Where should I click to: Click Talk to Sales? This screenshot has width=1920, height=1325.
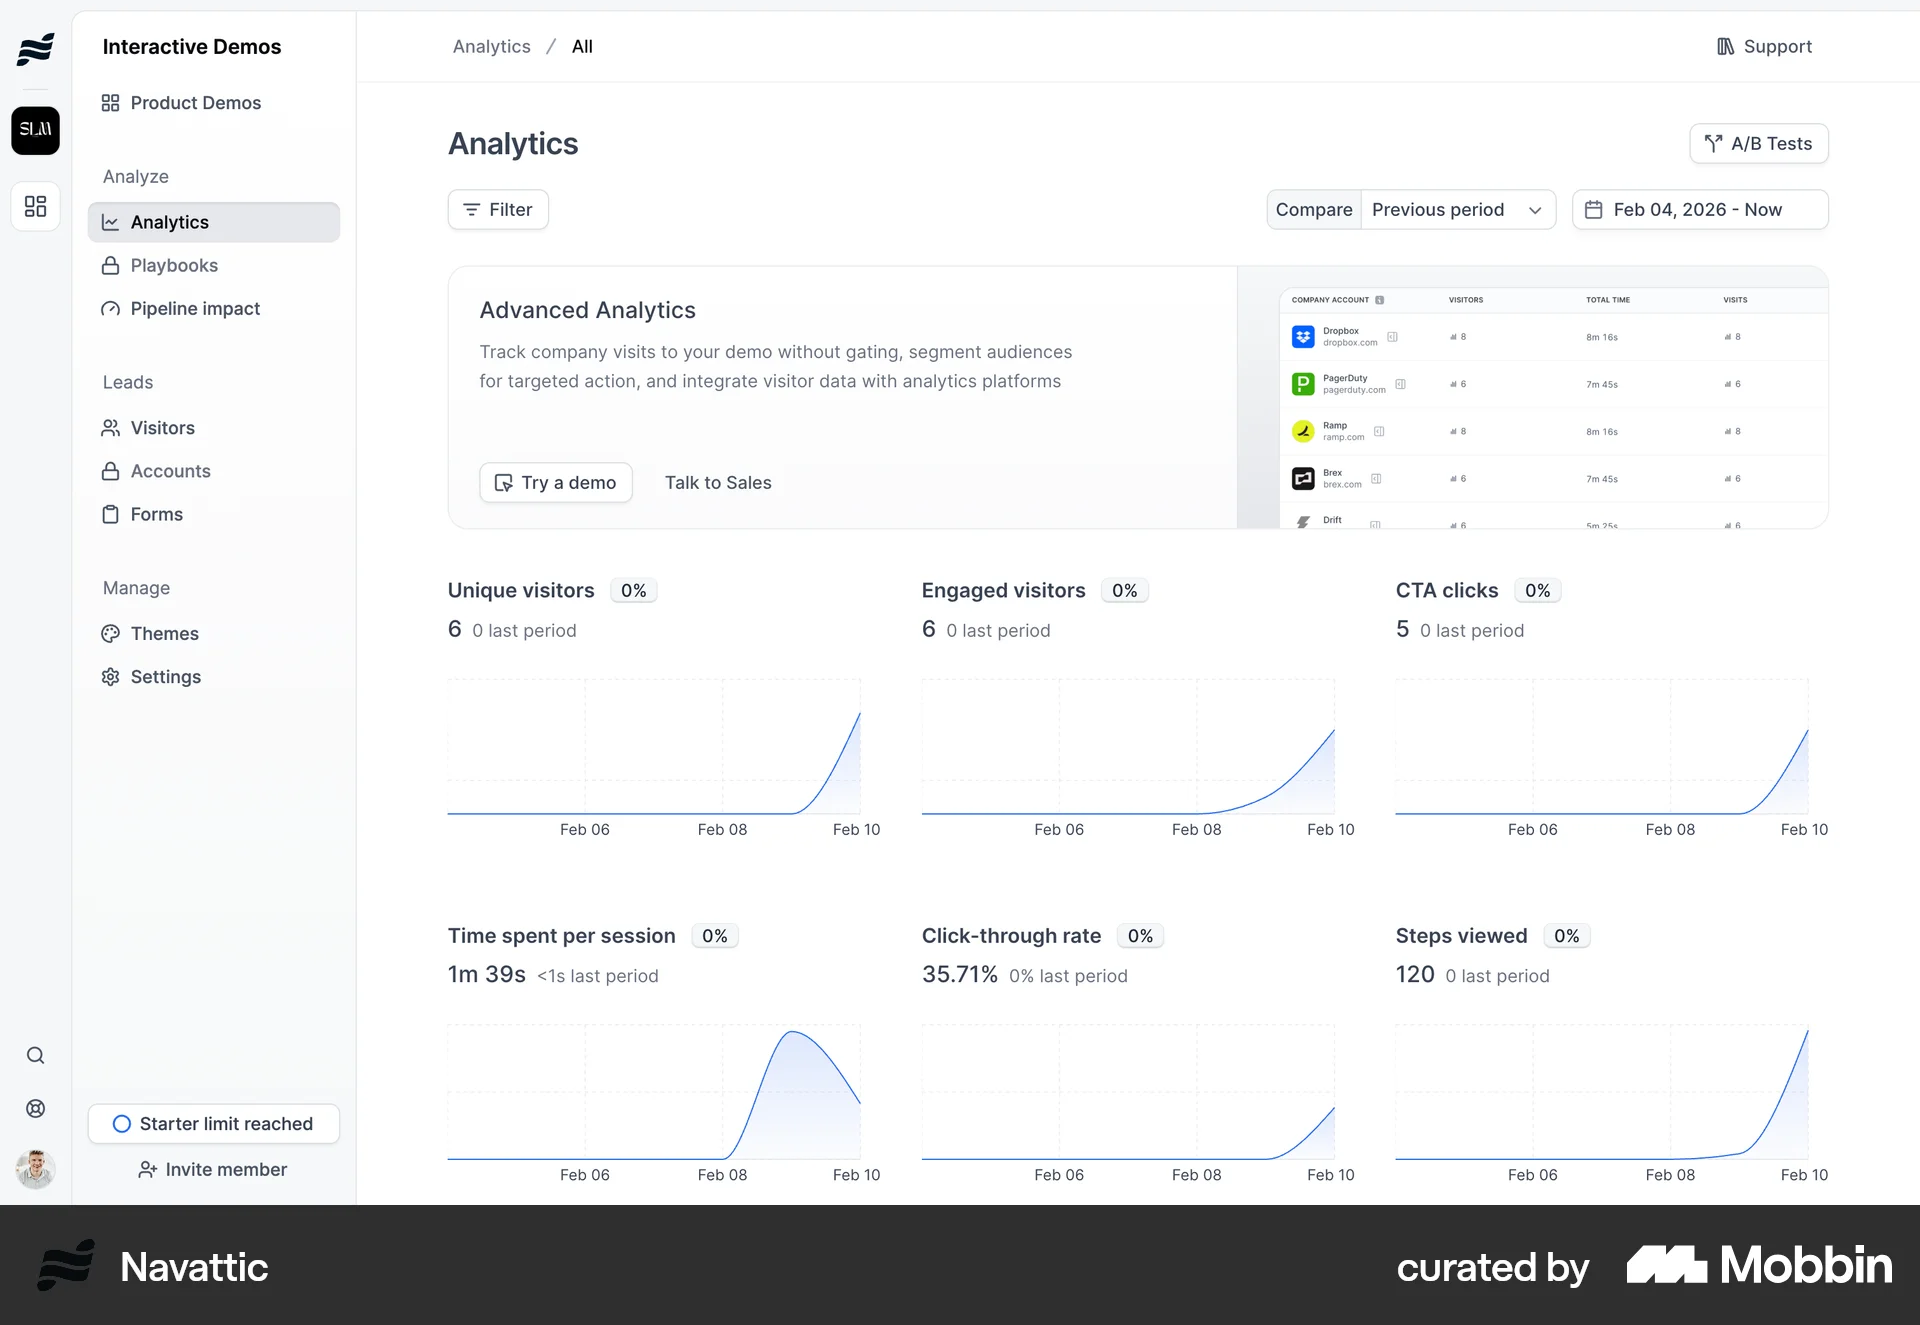click(718, 482)
